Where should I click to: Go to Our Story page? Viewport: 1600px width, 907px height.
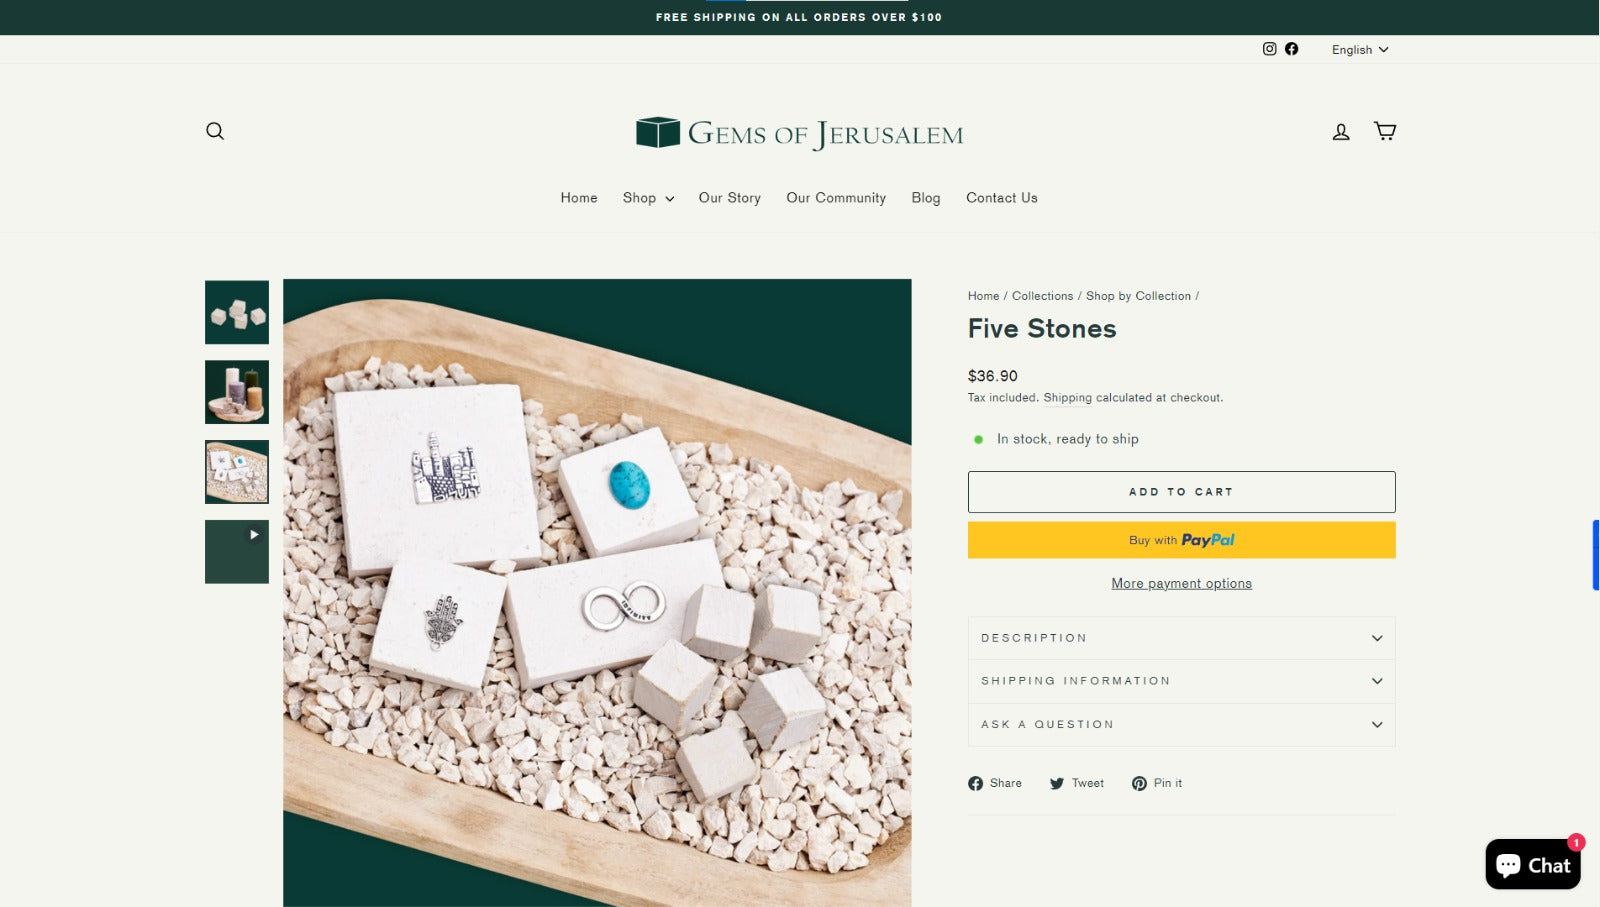730,198
